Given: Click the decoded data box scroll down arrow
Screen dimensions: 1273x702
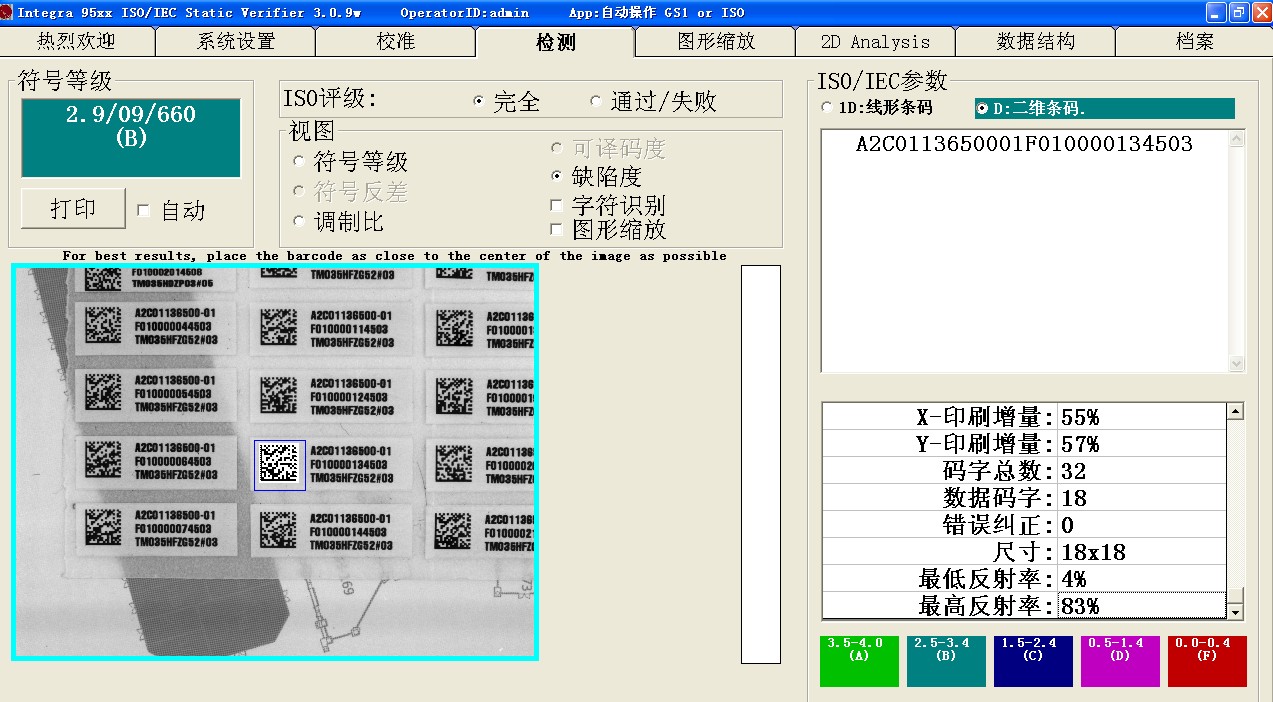Looking at the screenshot, I should 1237,364.
